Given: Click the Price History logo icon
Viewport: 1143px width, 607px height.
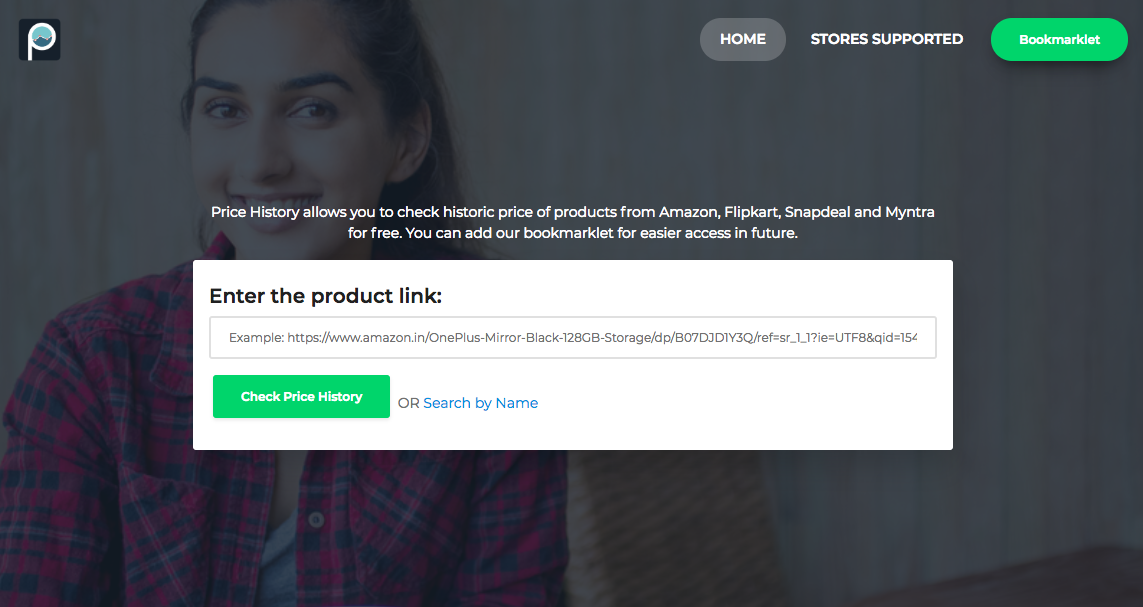Looking at the screenshot, I should coord(40,40).
